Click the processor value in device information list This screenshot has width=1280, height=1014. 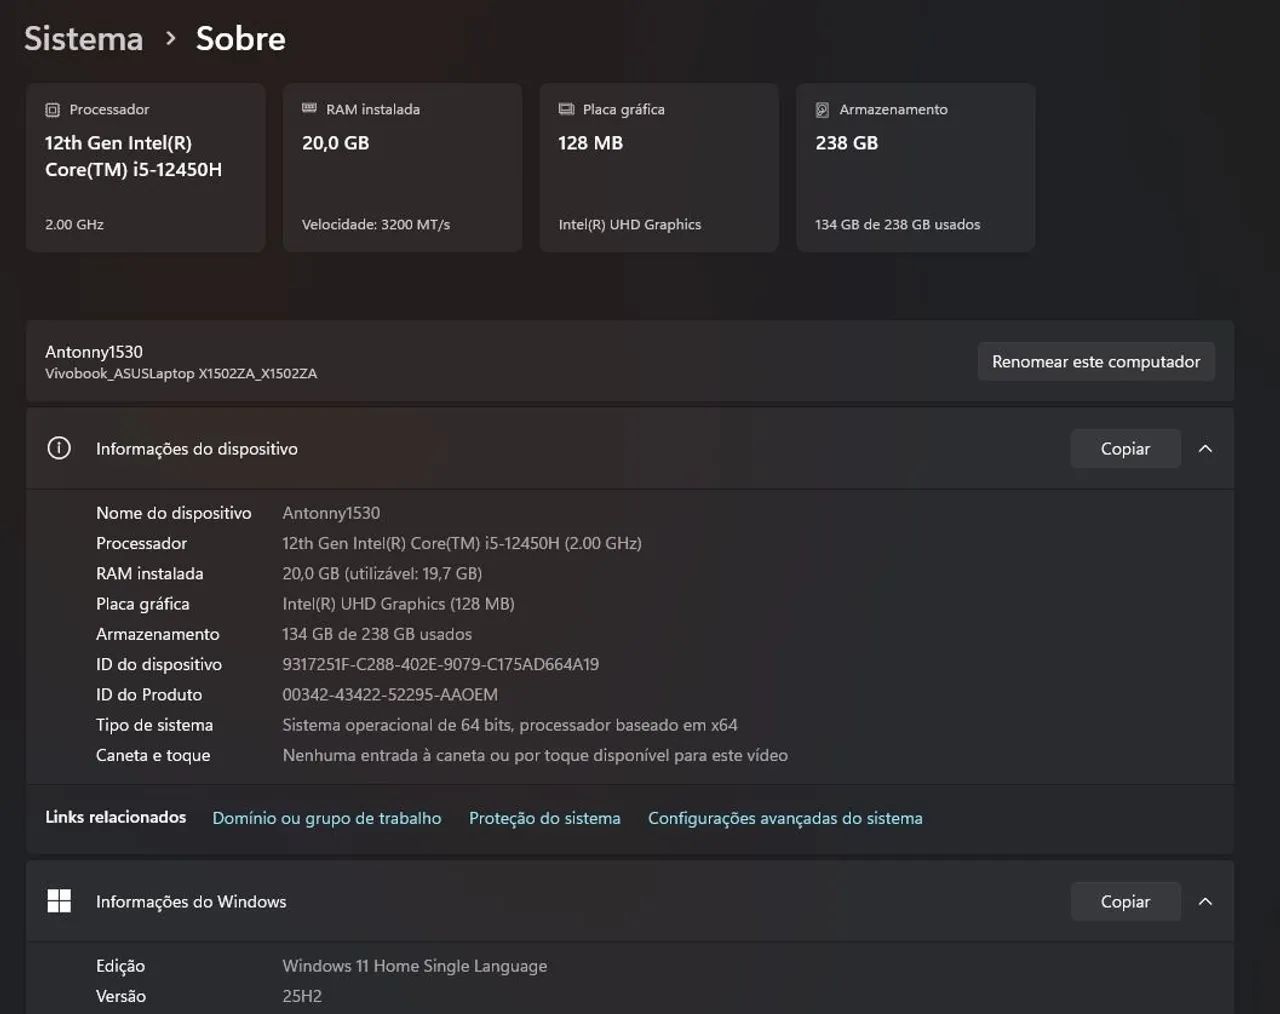coord(462,543)
